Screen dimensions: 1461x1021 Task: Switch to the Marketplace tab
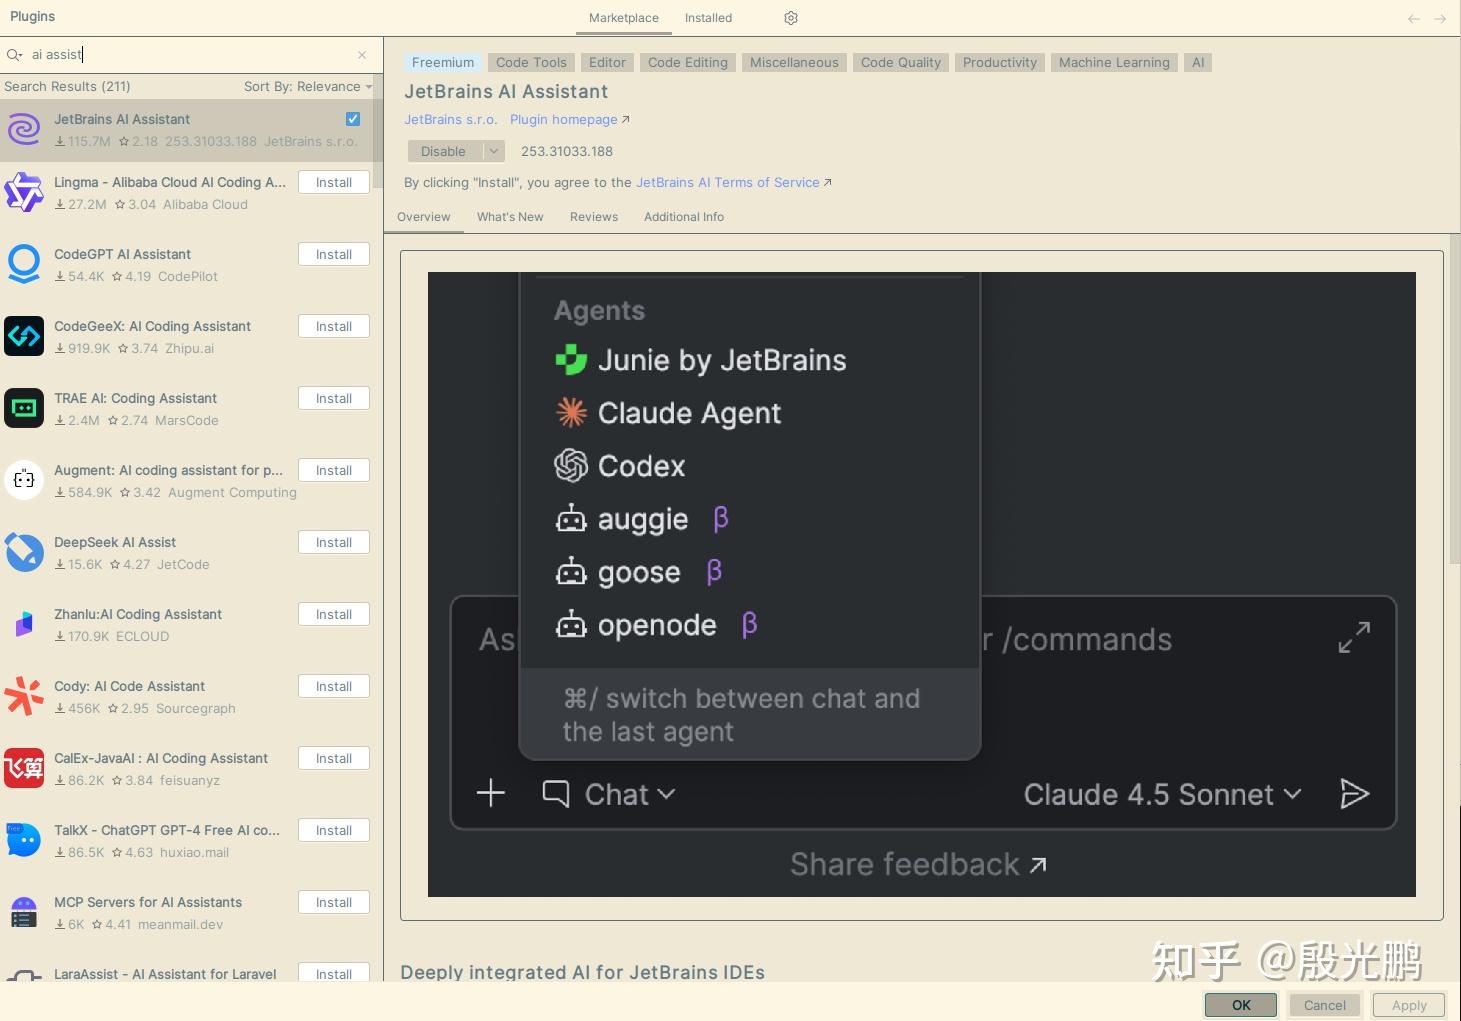[624, 18]
